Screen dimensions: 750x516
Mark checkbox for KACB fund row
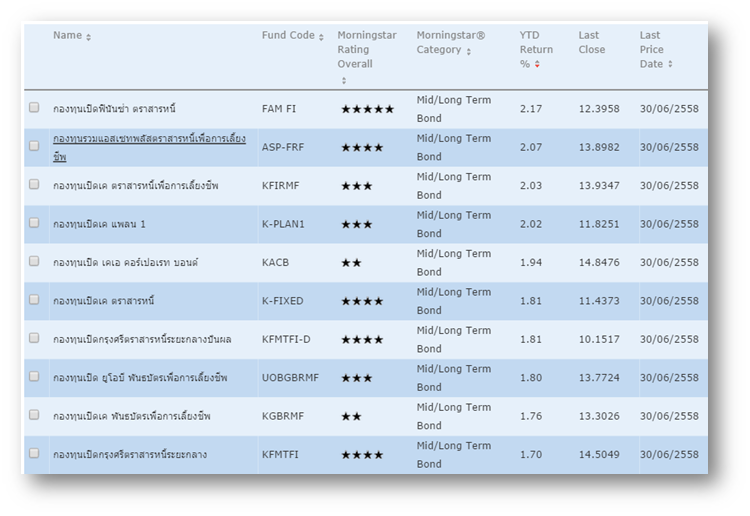[x=34, y=261]
